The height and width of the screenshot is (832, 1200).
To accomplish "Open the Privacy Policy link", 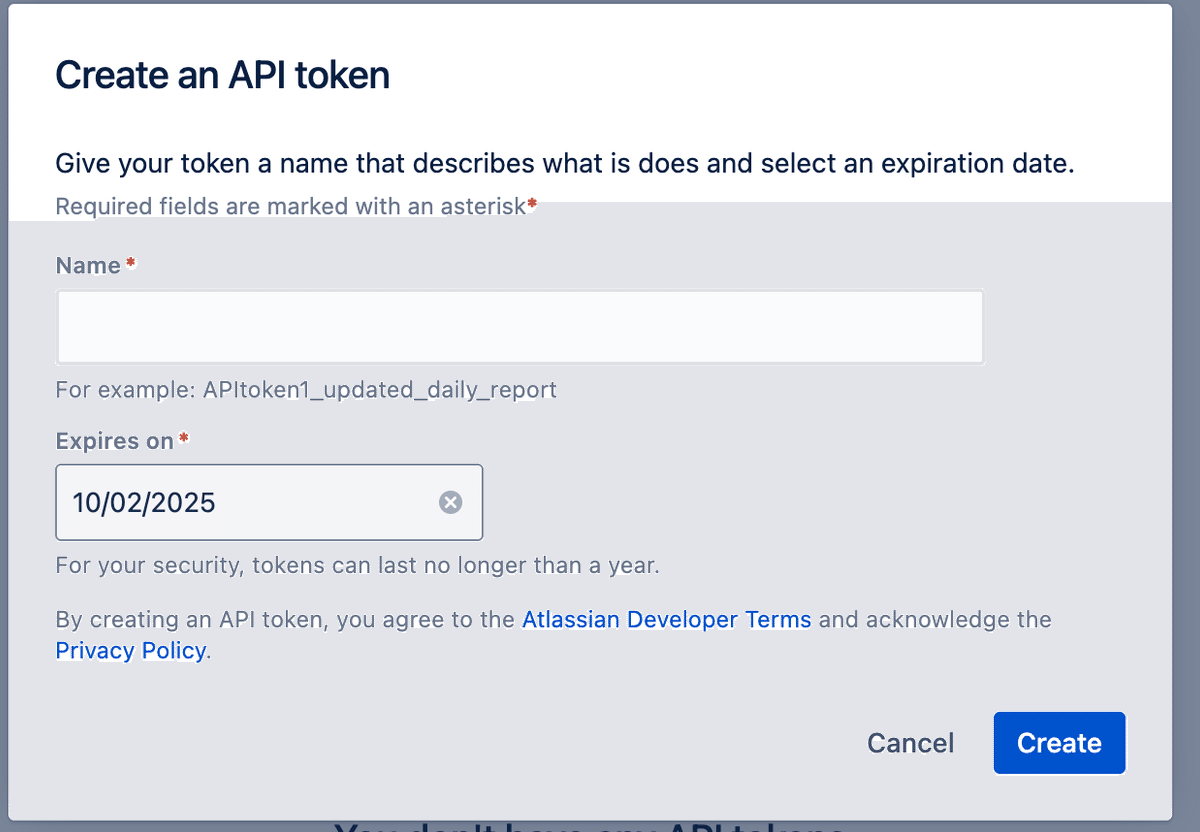I will click(131, 651).
